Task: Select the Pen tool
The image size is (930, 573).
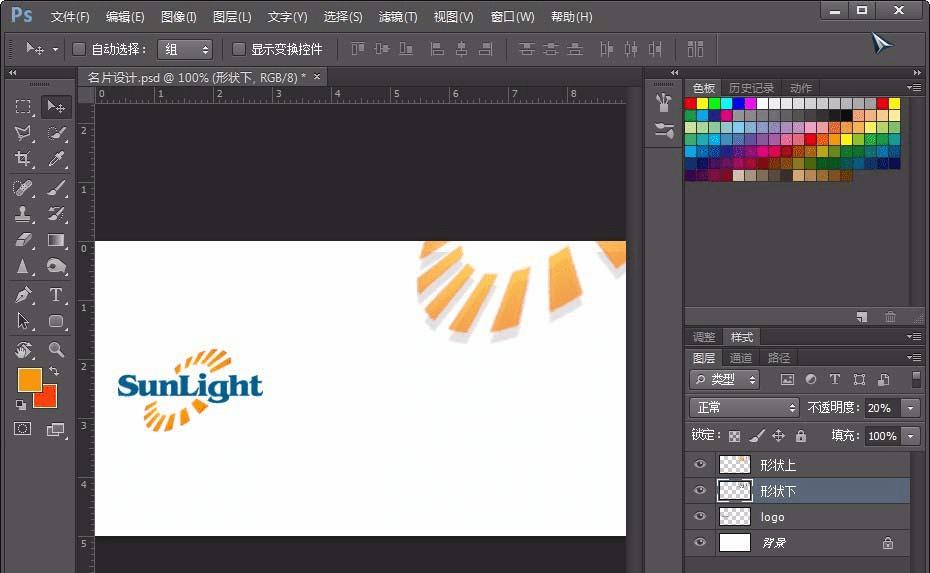Action: [24, 295]
